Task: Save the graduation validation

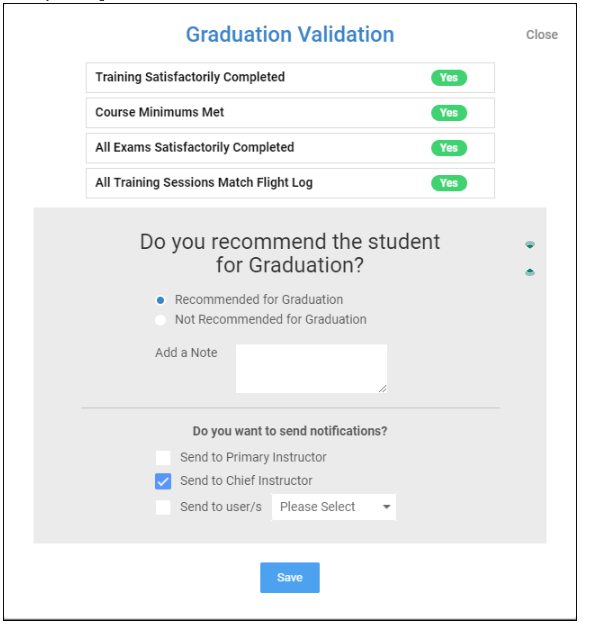Action: 290,577
